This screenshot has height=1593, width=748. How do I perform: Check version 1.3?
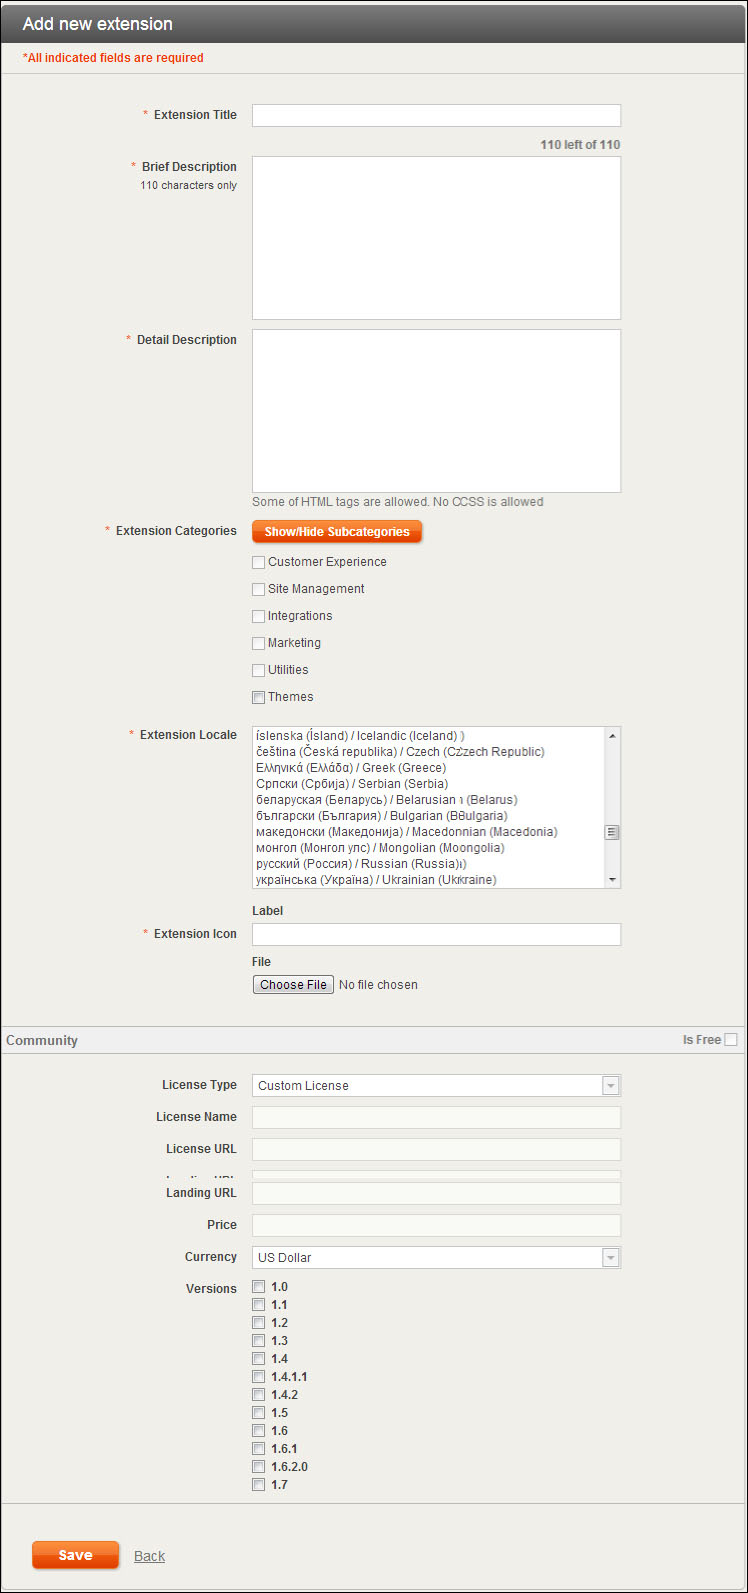click(259, 1341)
